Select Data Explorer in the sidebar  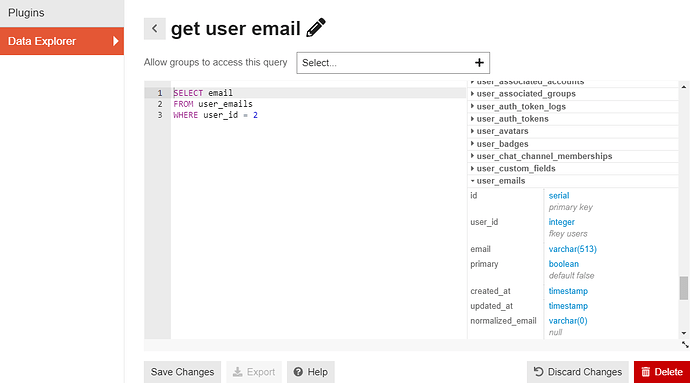(62, 41)
